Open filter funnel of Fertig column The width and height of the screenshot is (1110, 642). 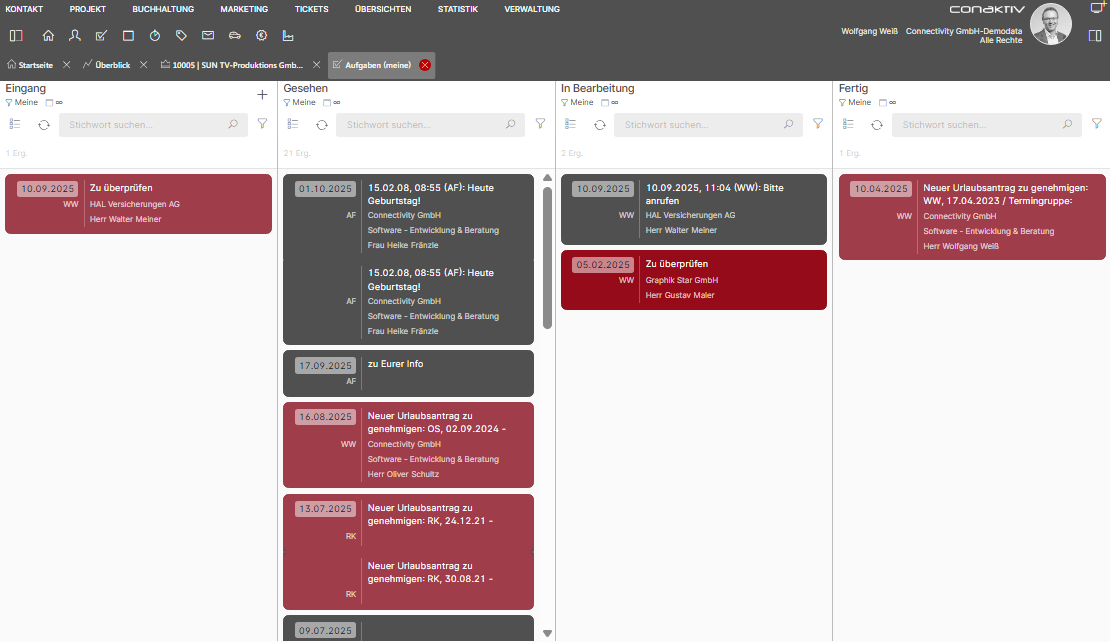pos(1097,124)
